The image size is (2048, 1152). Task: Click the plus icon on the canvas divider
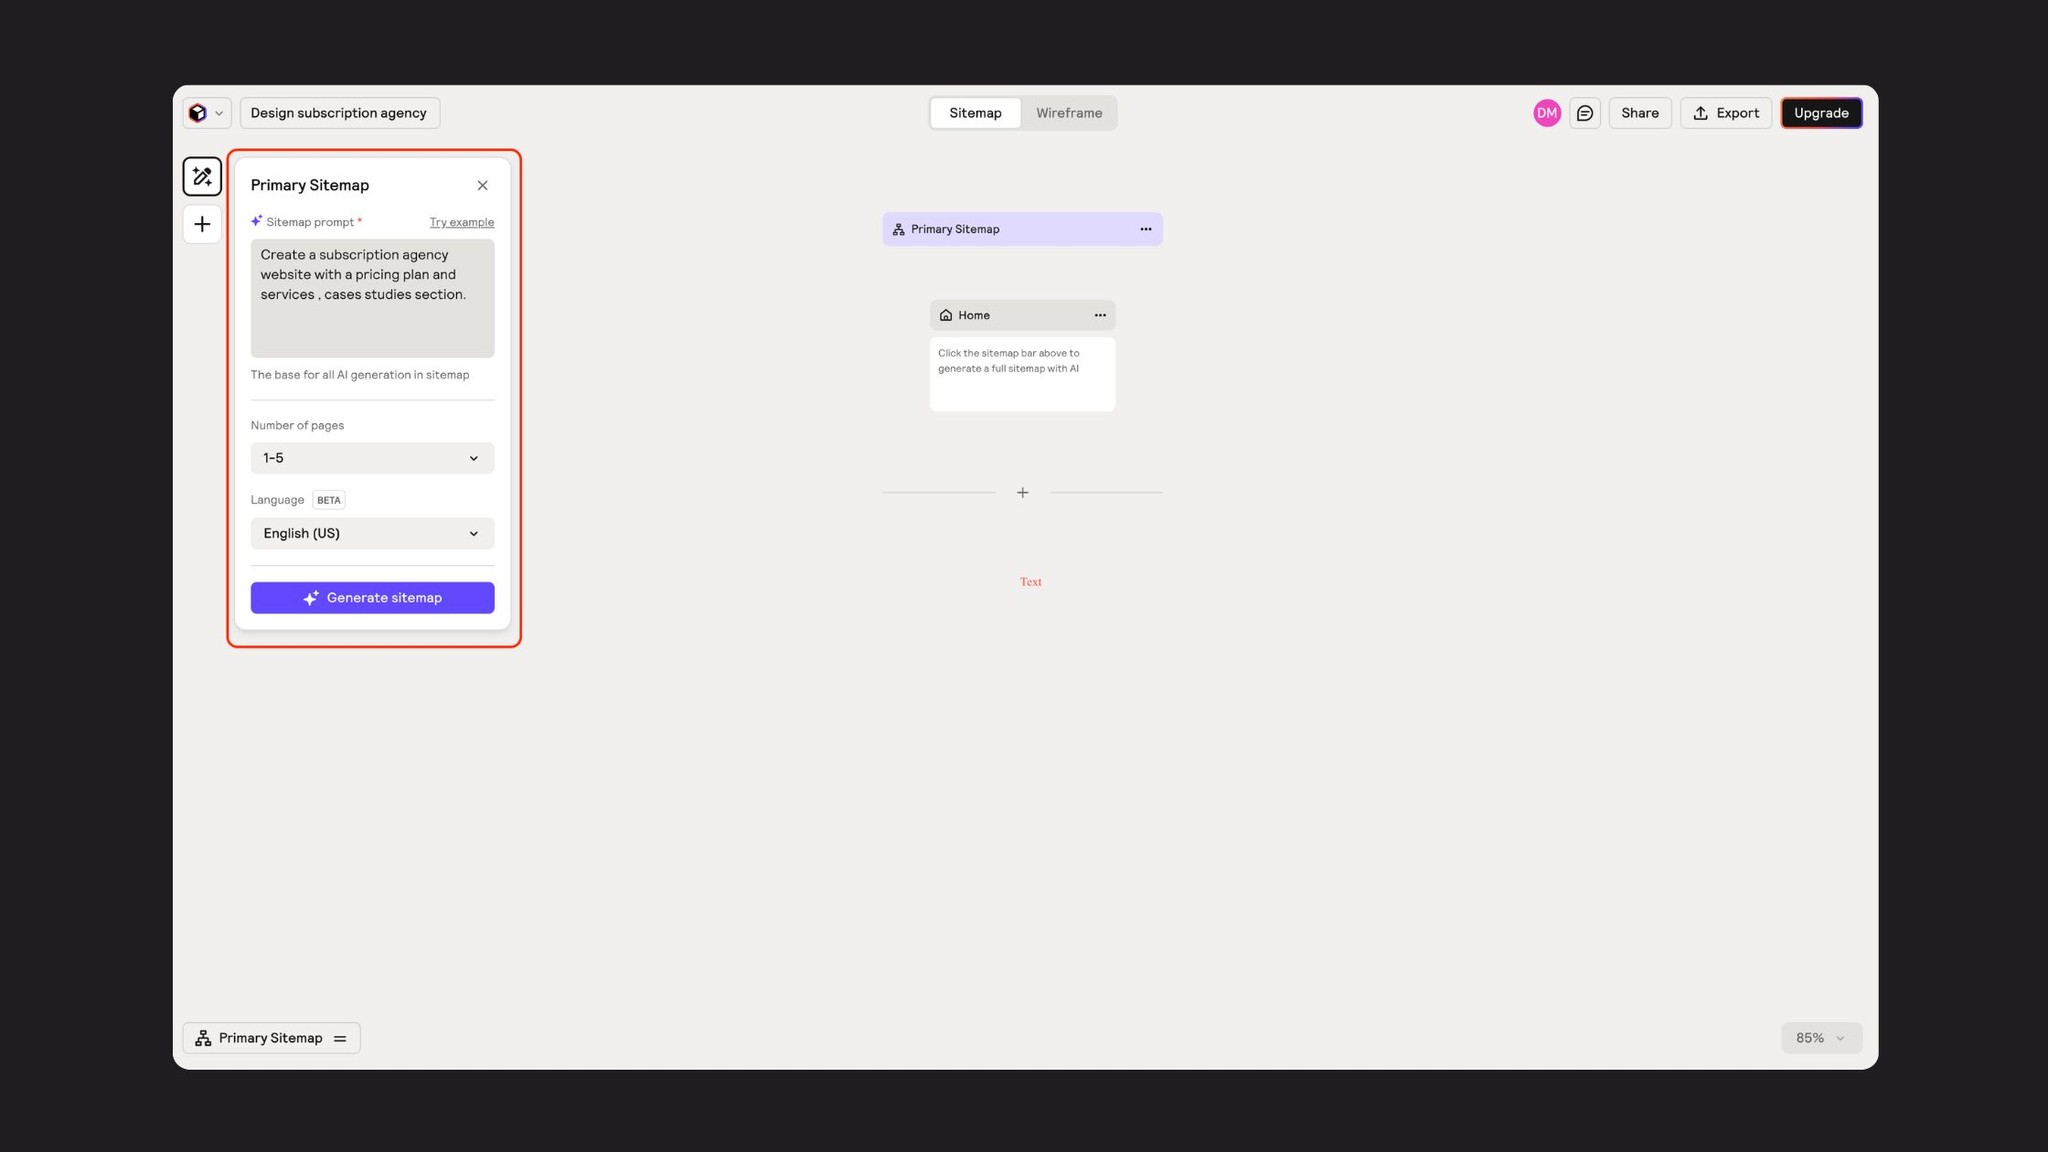1022,492
